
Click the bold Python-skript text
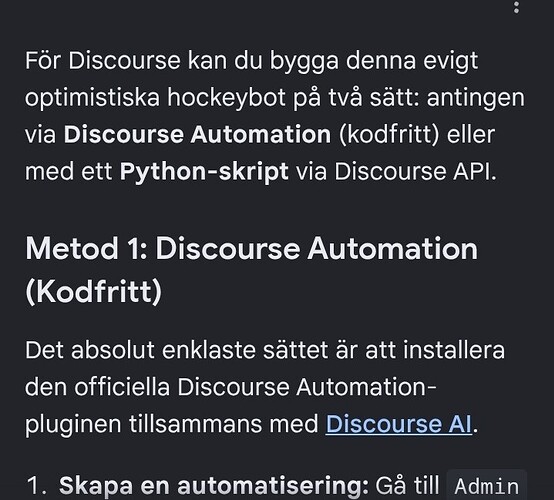pyautogui.click(x=204, y=172)
